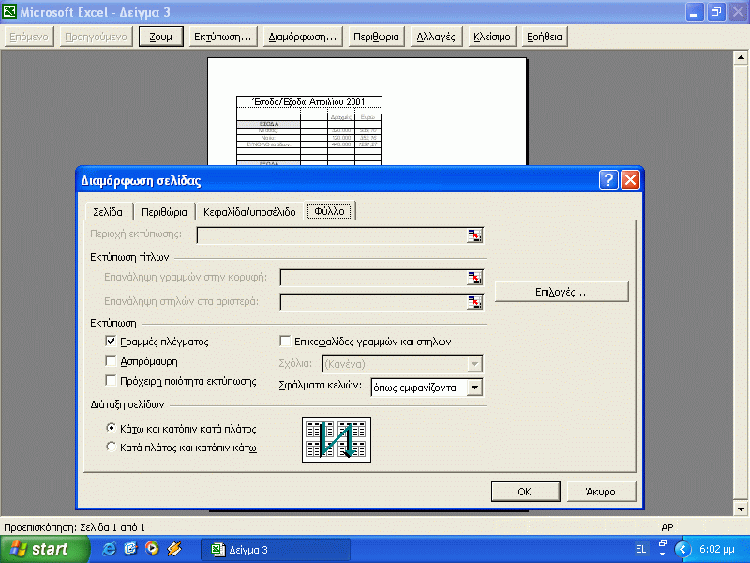Click Ζουμ button in preview toolbar
Image resolution: width=750 pixels, height=563 pixels.
coord(161,37)
